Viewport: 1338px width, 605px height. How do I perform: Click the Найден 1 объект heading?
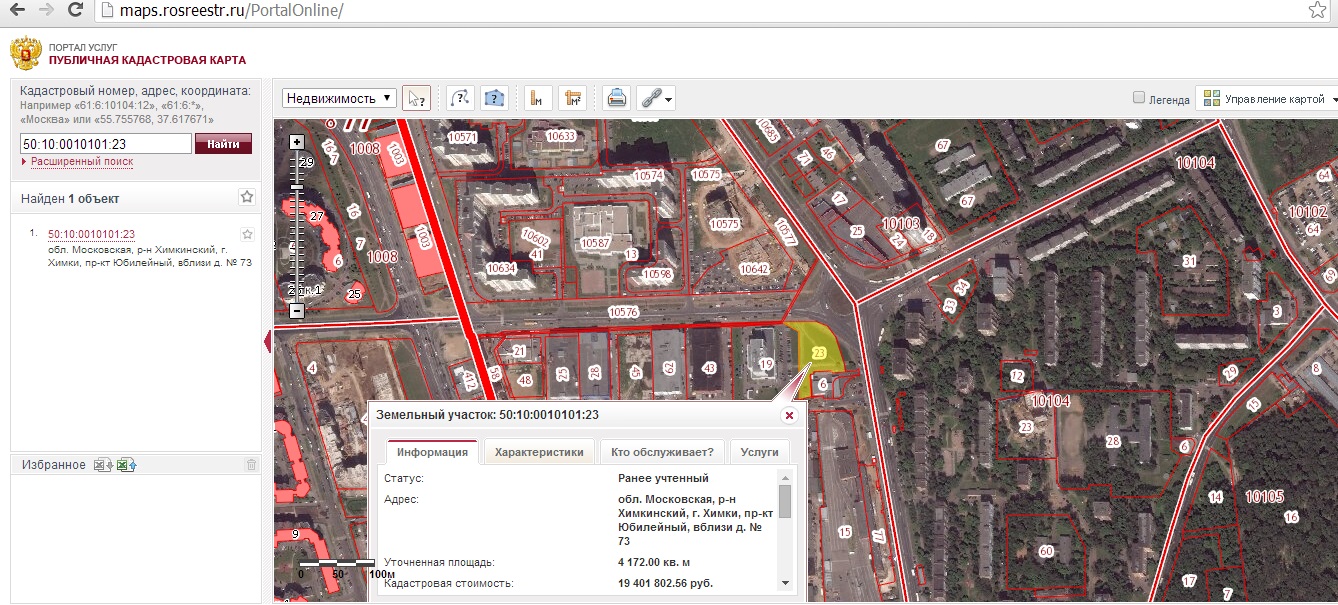tap(70, 199)
